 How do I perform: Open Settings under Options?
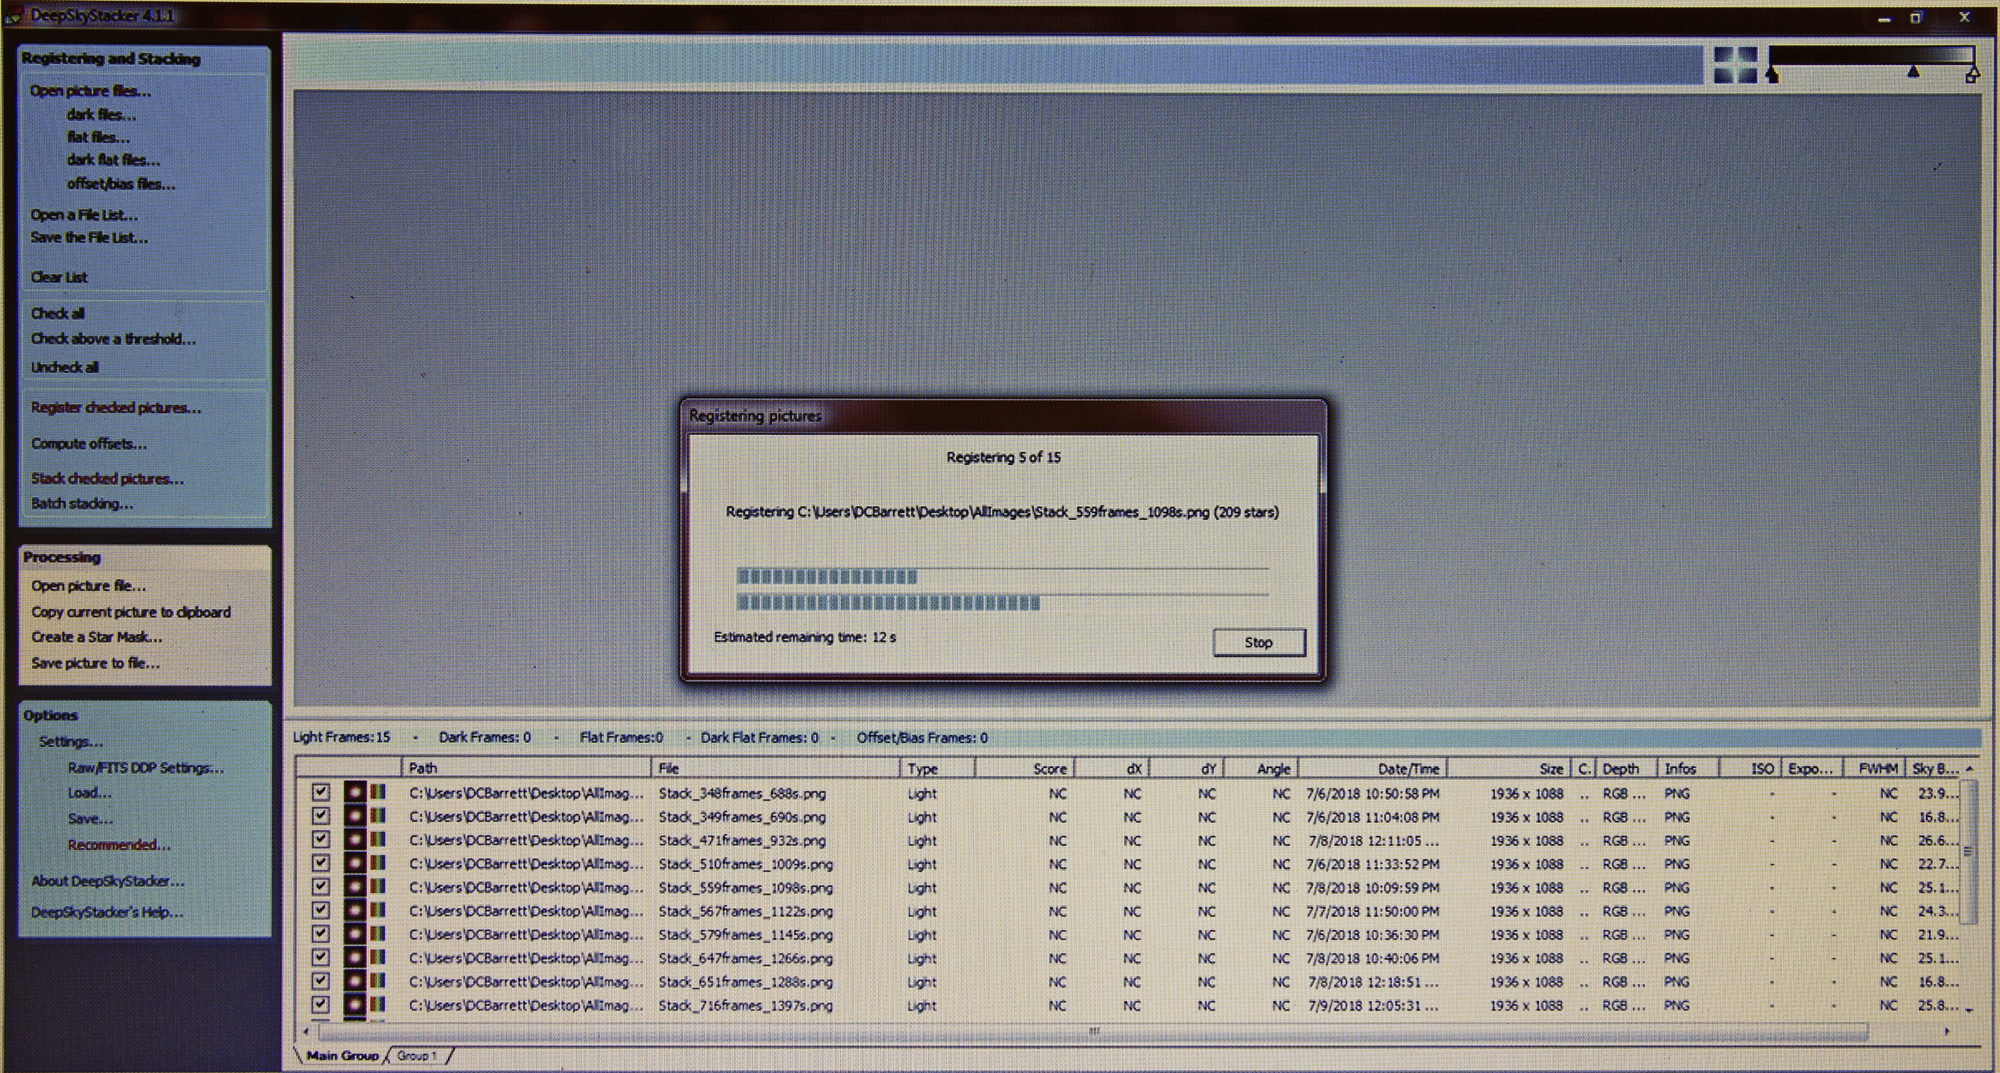(71, 742)
